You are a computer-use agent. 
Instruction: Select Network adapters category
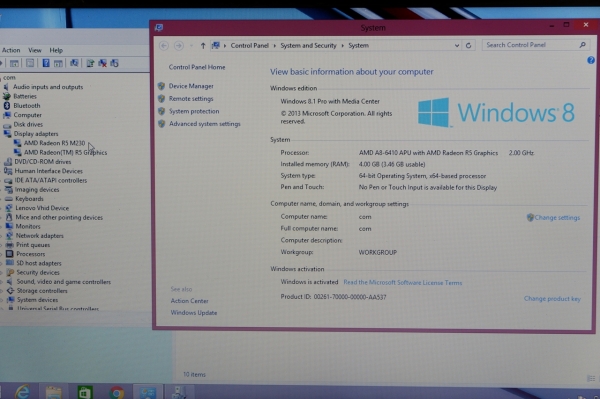tap(39, 236)
